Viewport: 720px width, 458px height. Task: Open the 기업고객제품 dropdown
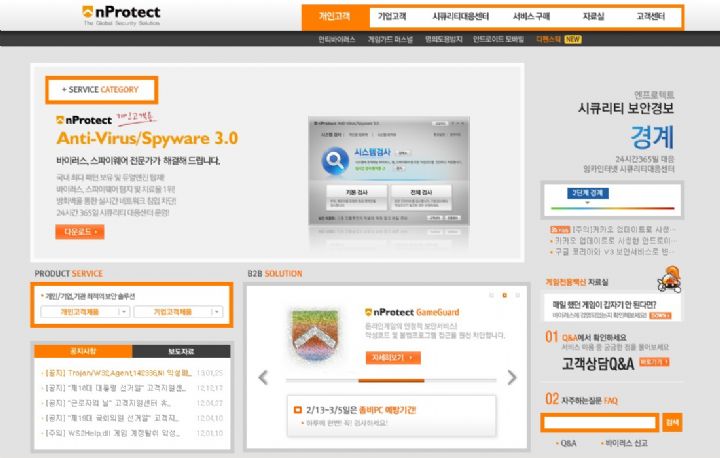tap(178, 312)
